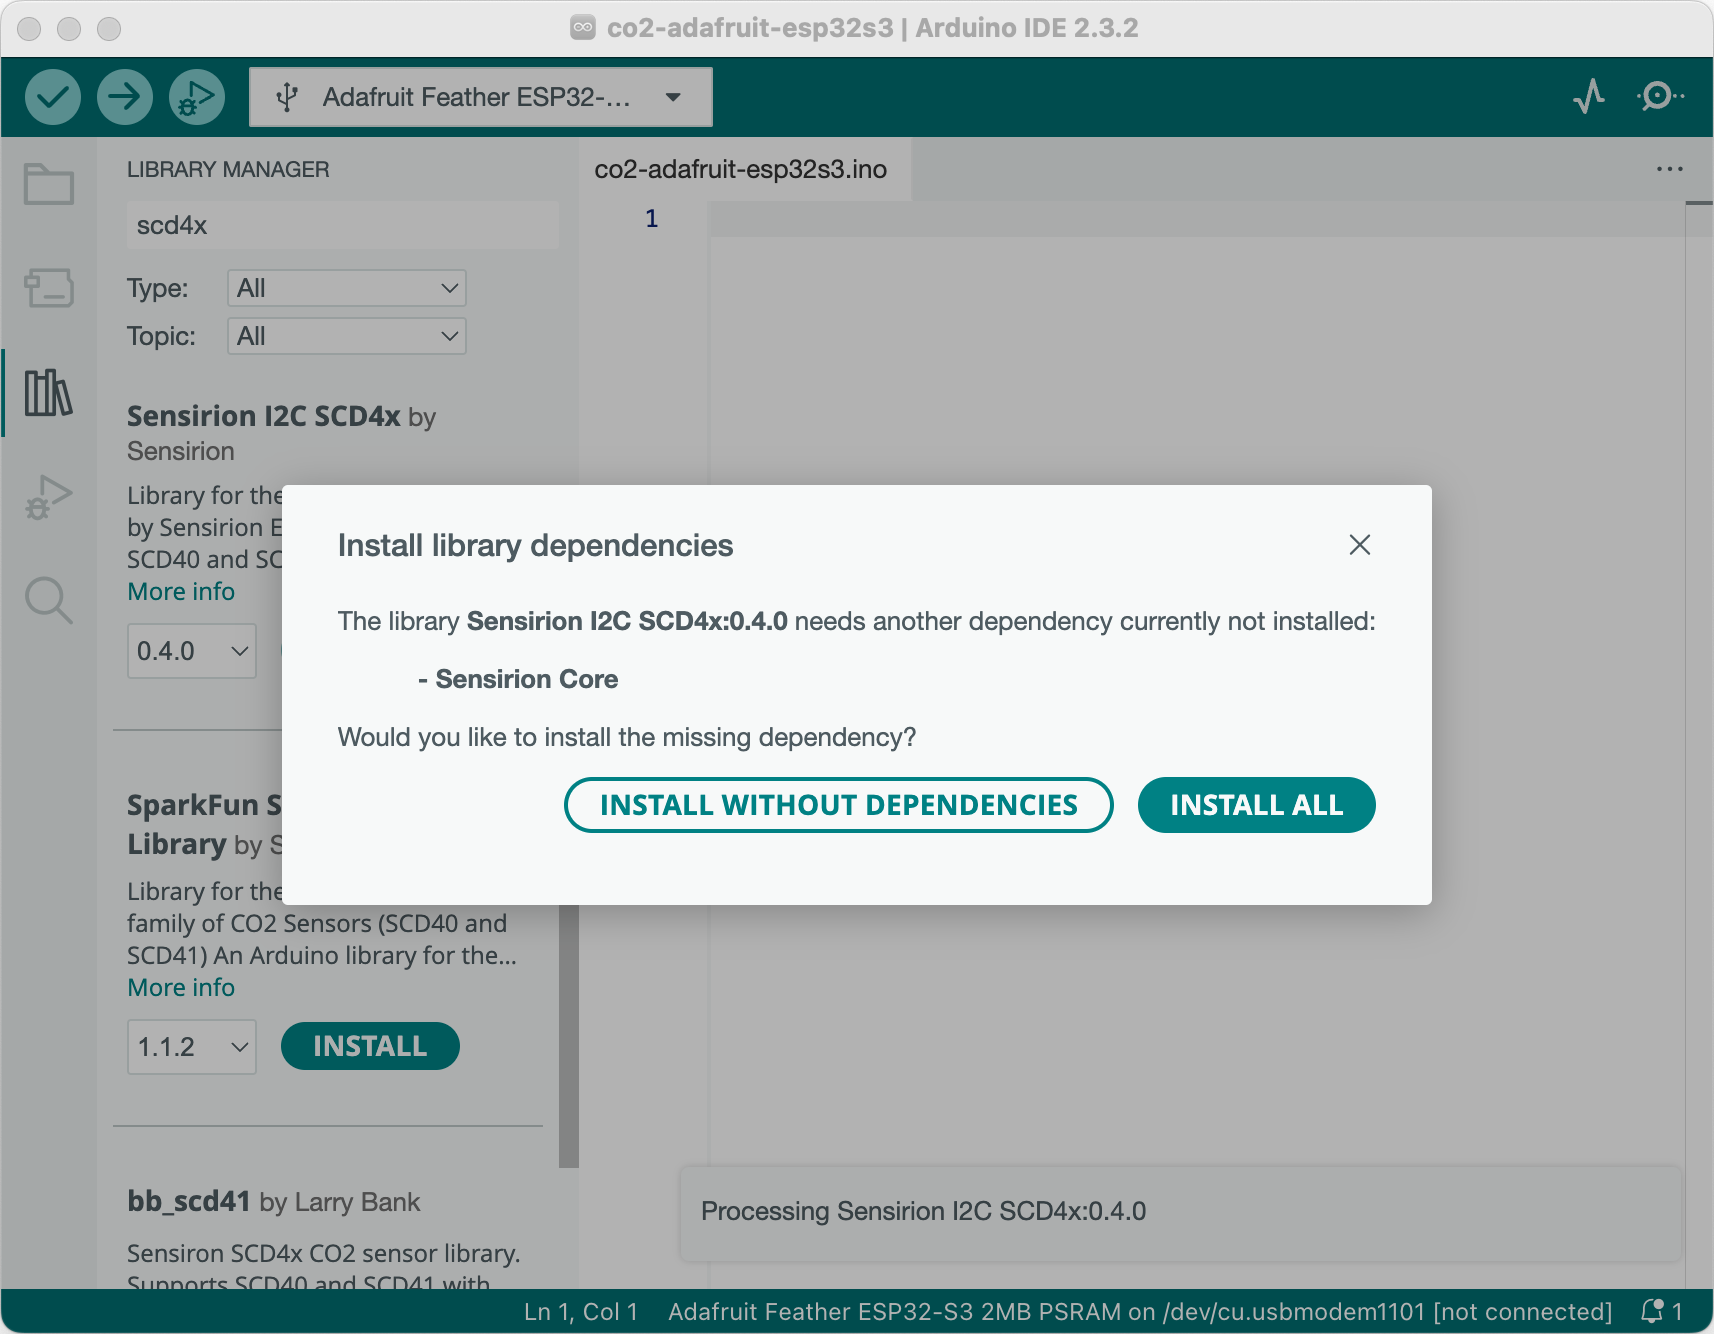Screen dimensions: 1714x1334
Task: Open the Serial Plotter
Action: coord(1589,96)
